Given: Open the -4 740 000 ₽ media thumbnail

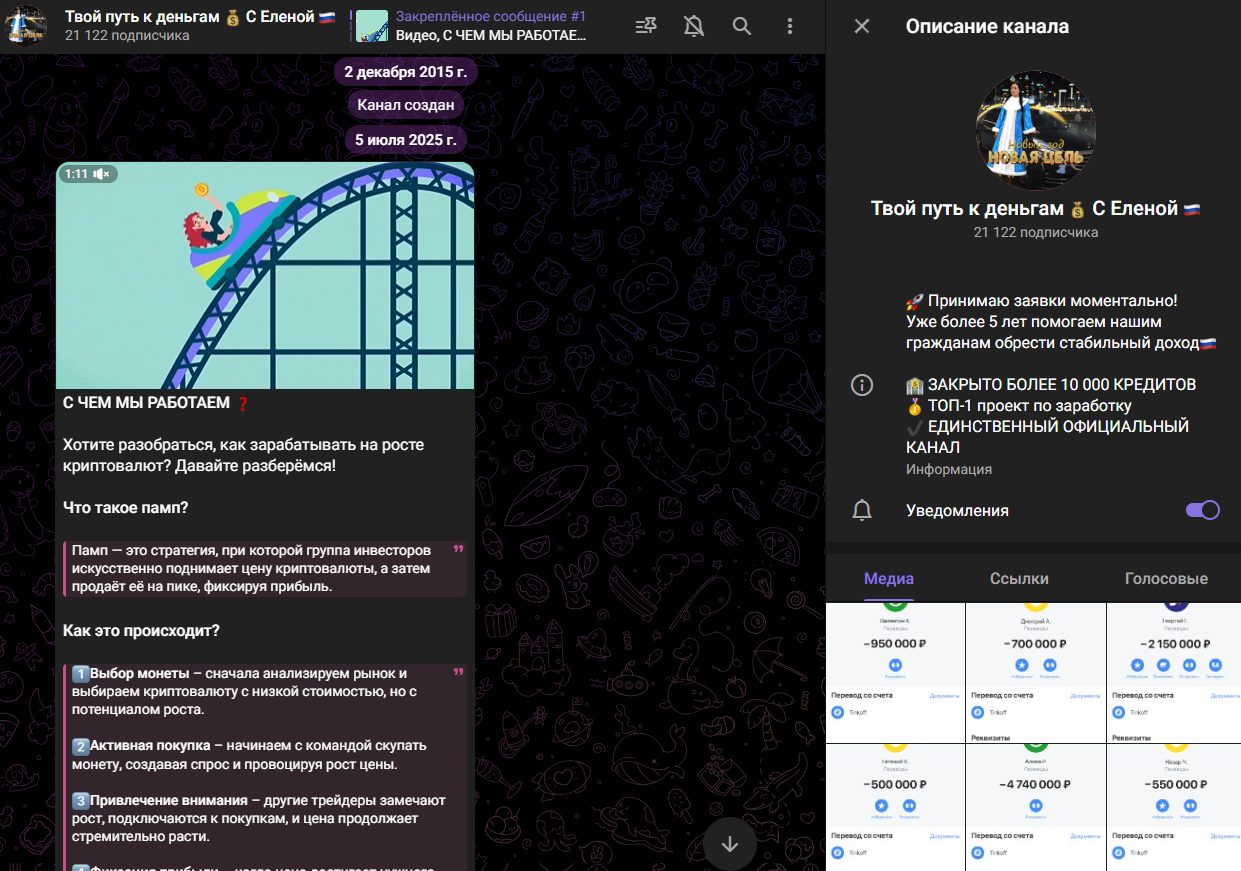Looking at the screenshot, I should click(x=1036, y=807).
